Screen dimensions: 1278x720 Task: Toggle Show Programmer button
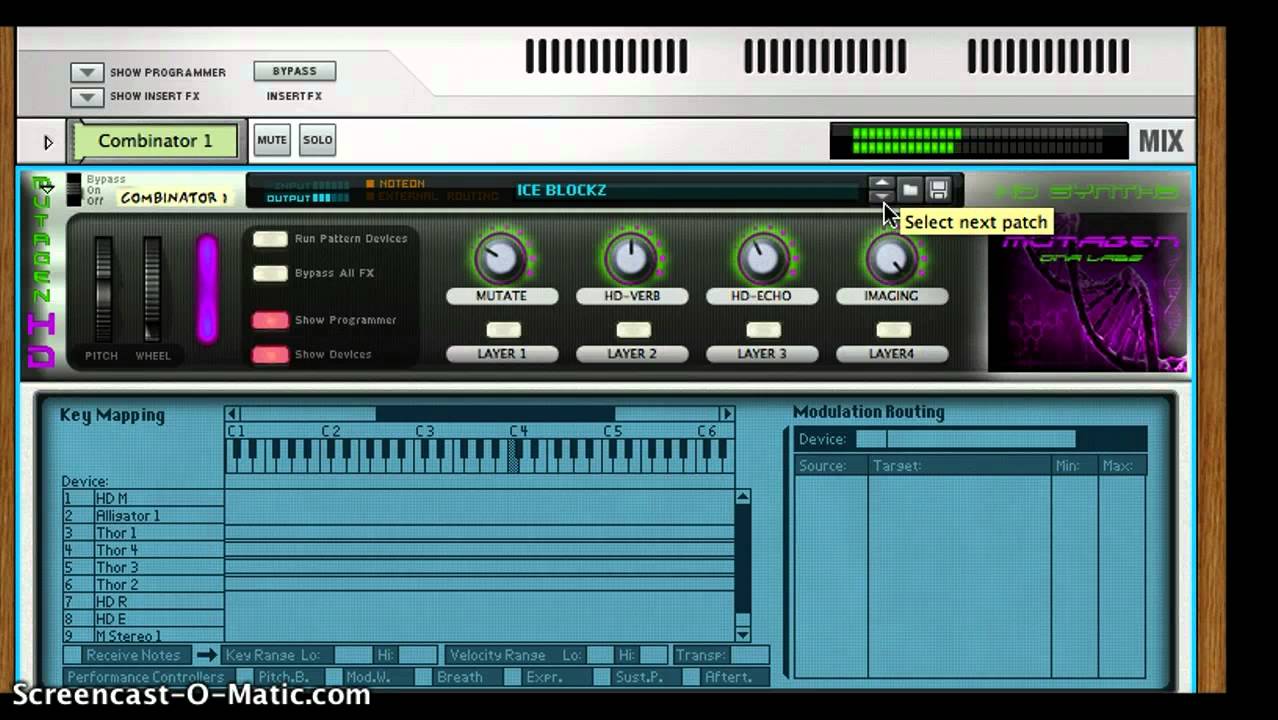pos(270,320)
